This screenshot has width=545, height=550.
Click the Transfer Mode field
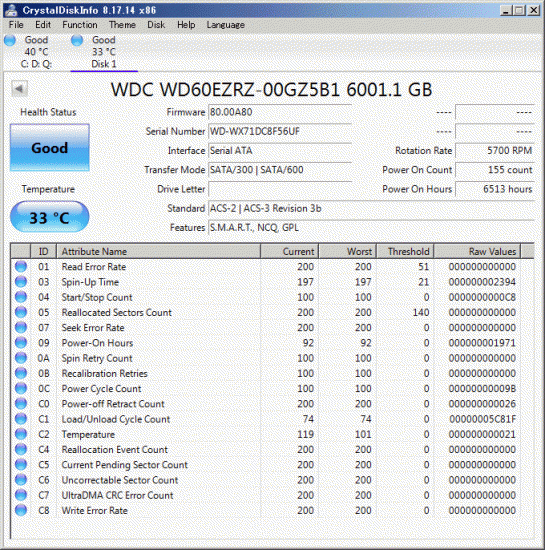coord(280,170)
